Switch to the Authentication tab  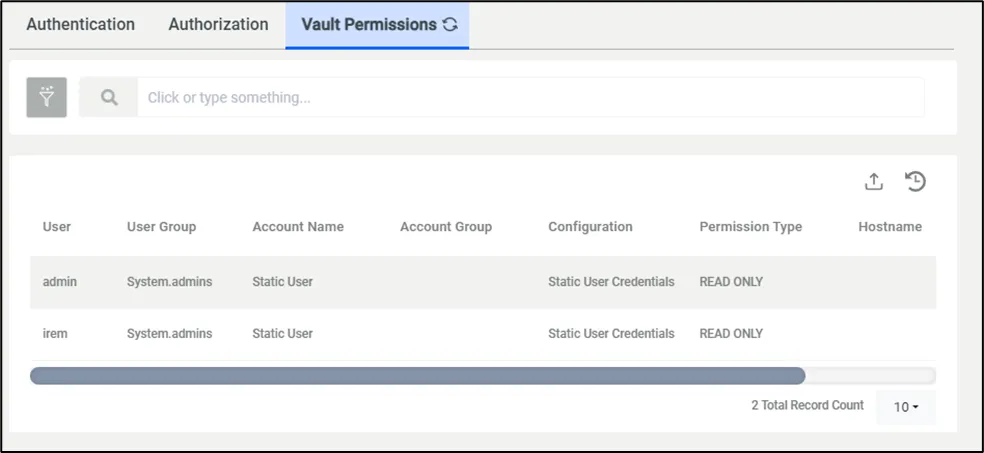pos(80,24)
